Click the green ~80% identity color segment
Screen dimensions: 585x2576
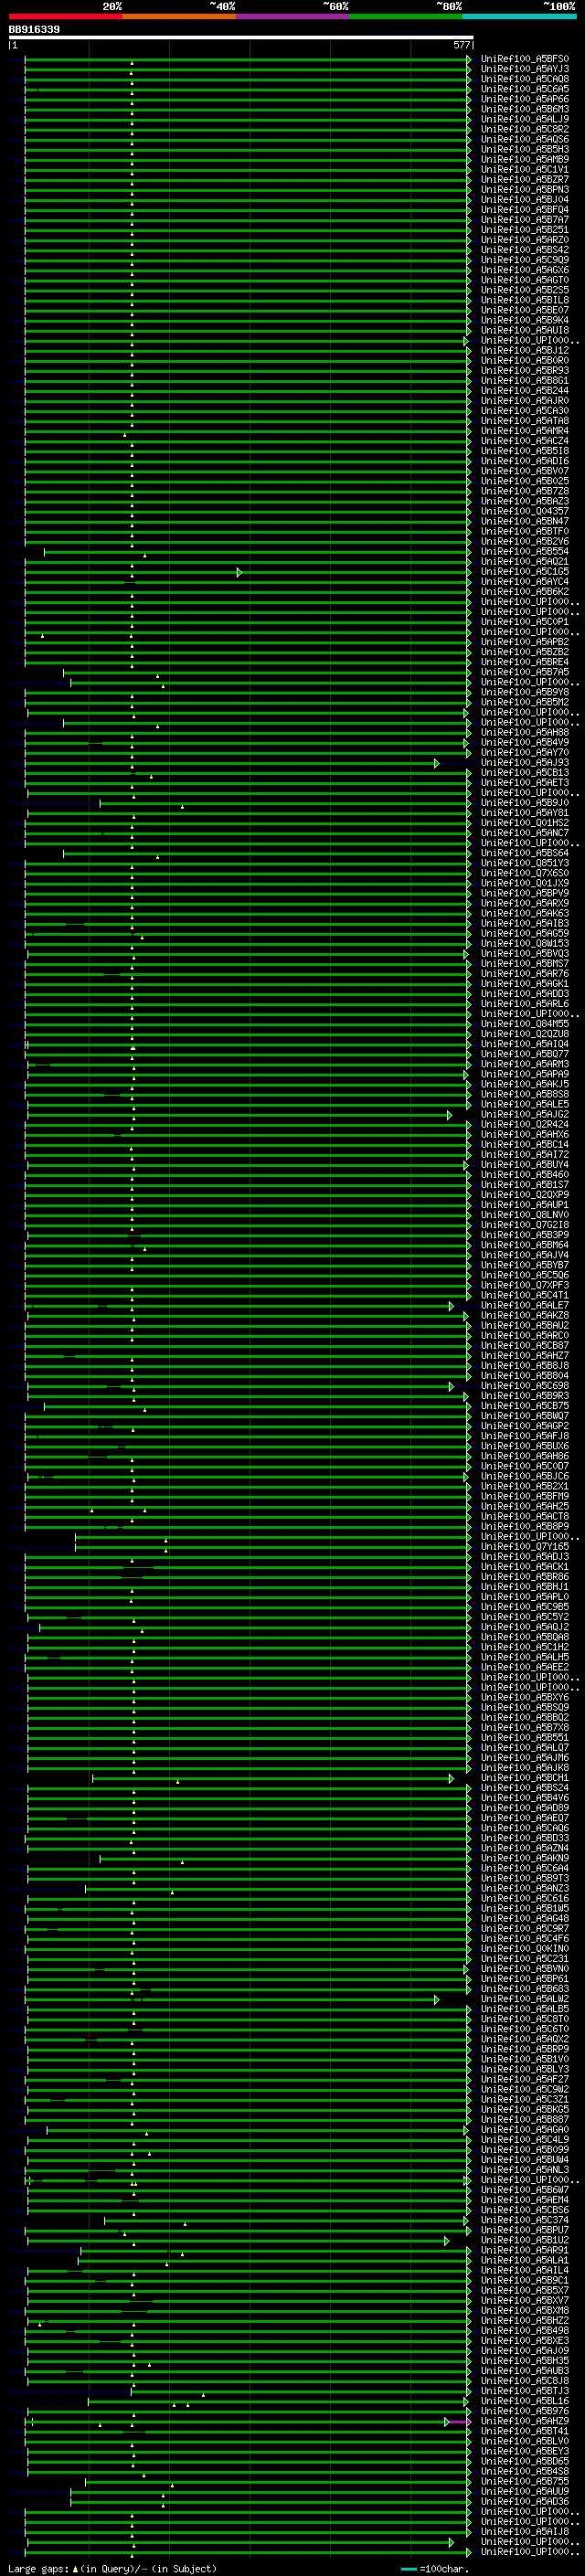[x=406, y=16]
